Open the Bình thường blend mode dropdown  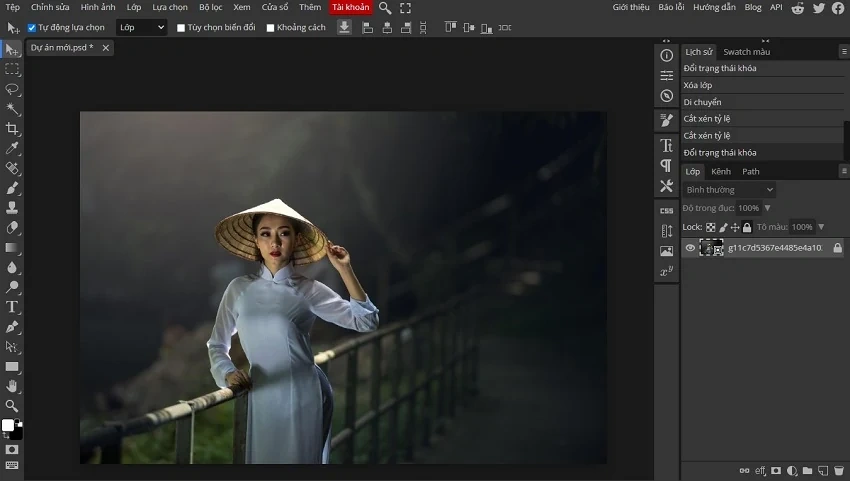(729, 190)
